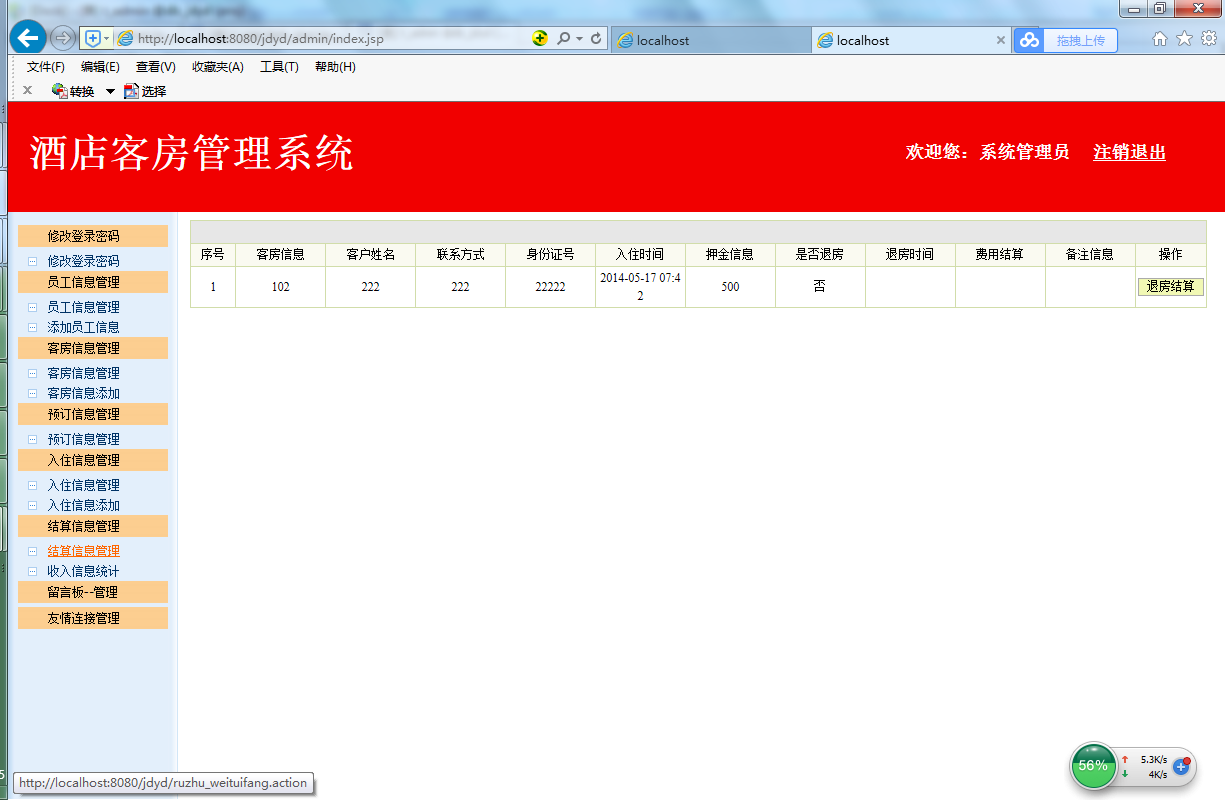Open the 入住信息添加 sidebar link
The image size is (1225, 800).
(x=83, y=505)
